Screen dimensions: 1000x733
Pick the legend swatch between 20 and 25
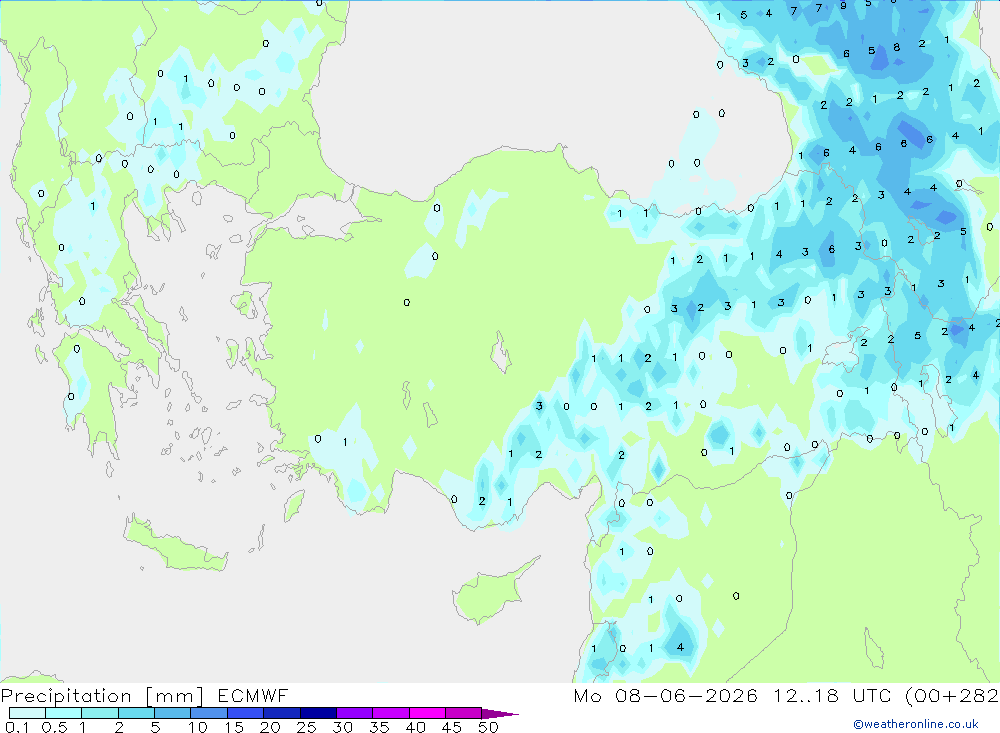tap(281, 713)
